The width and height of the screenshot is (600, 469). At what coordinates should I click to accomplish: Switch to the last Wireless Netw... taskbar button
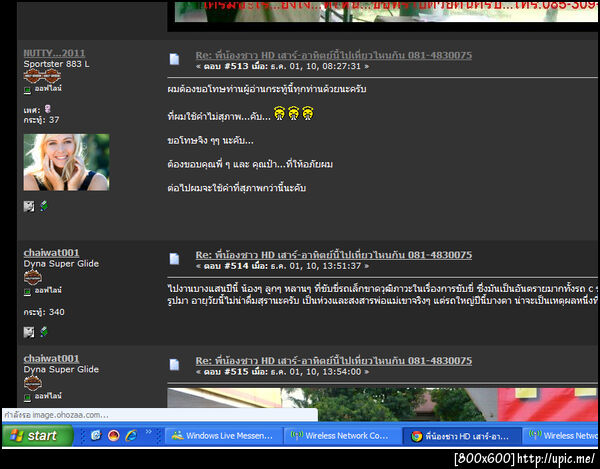(561, 436)
